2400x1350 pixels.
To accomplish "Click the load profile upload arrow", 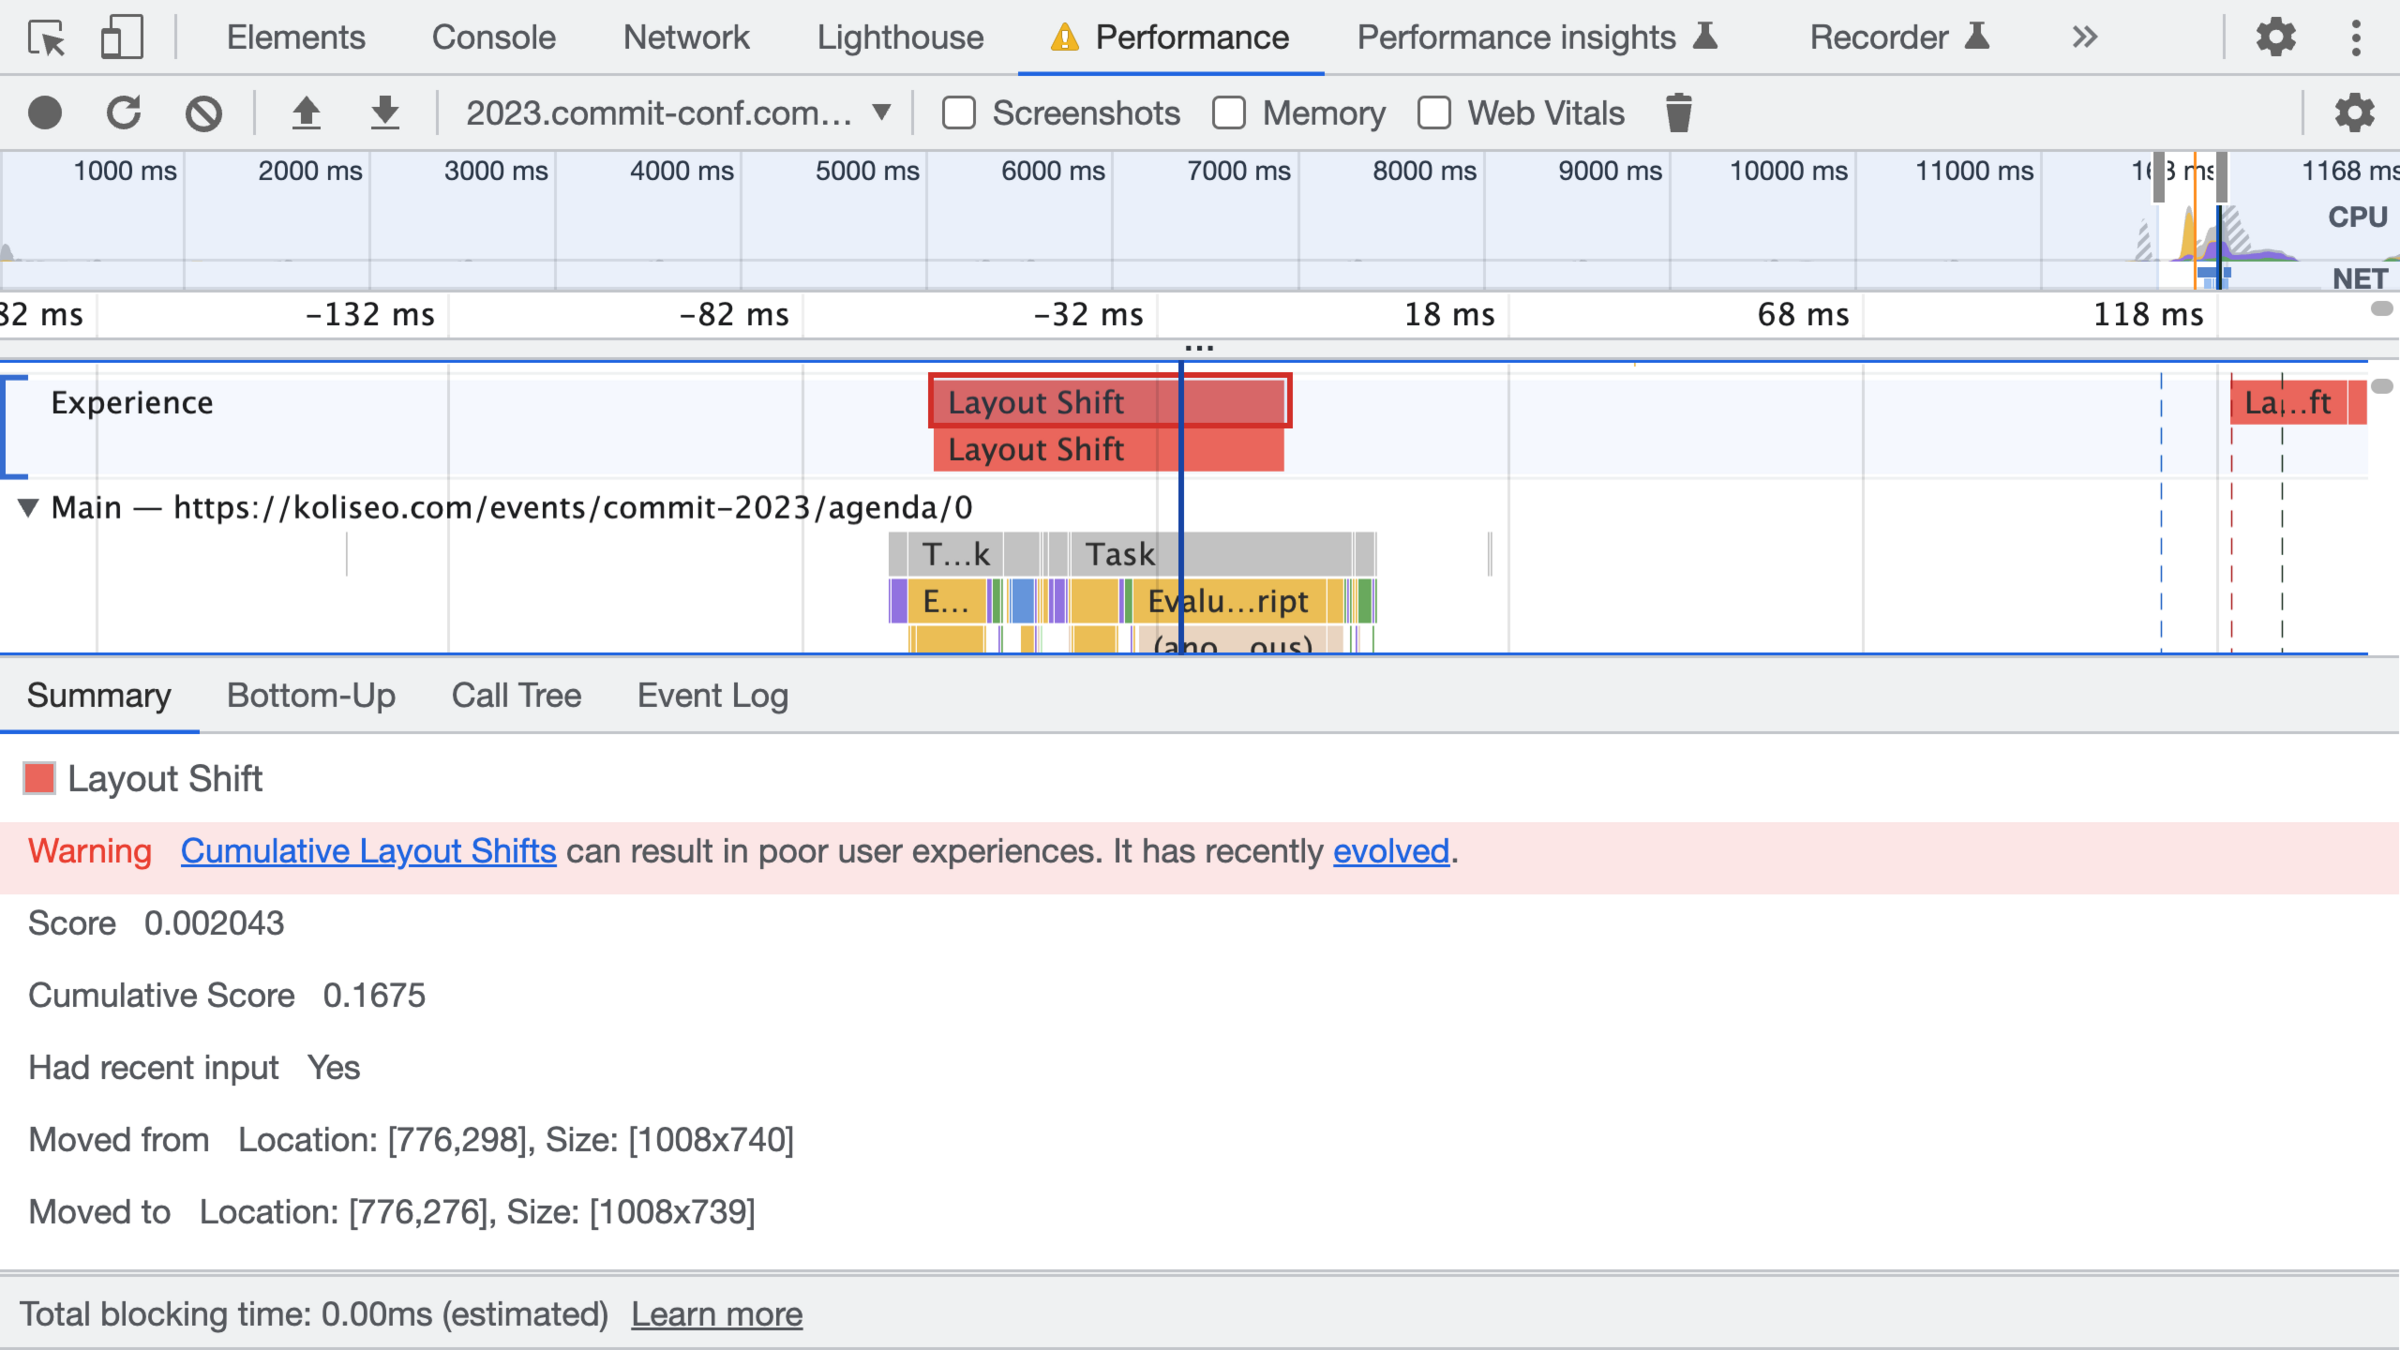I will tap(306, 113).
